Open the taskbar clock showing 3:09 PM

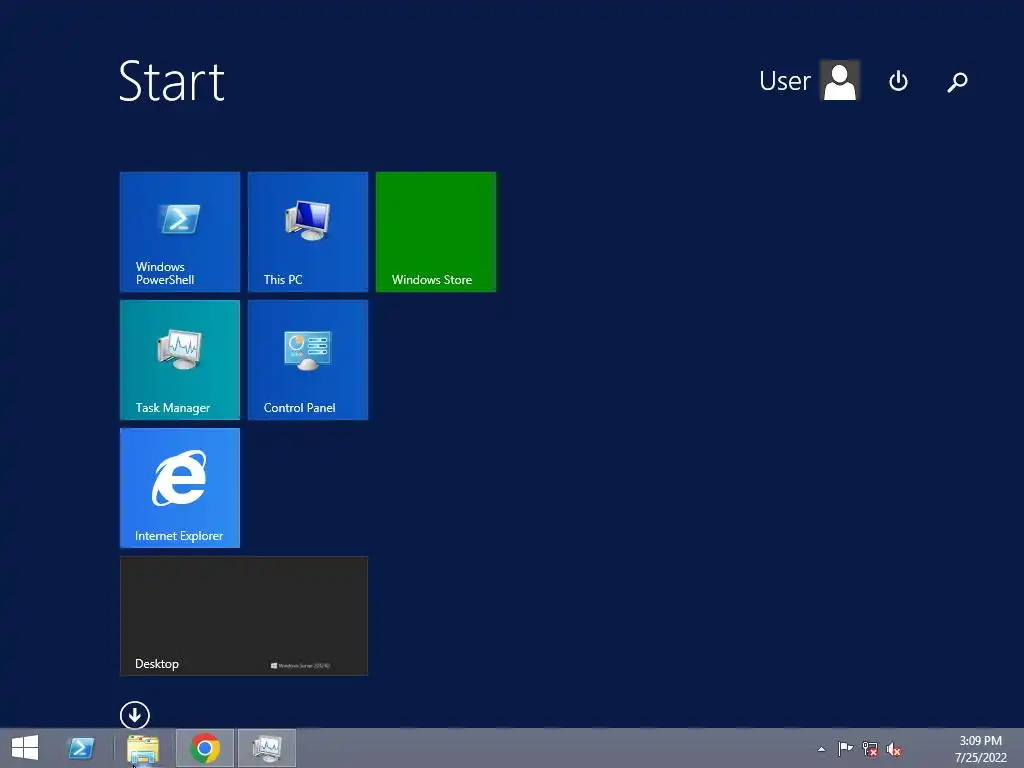980,748
